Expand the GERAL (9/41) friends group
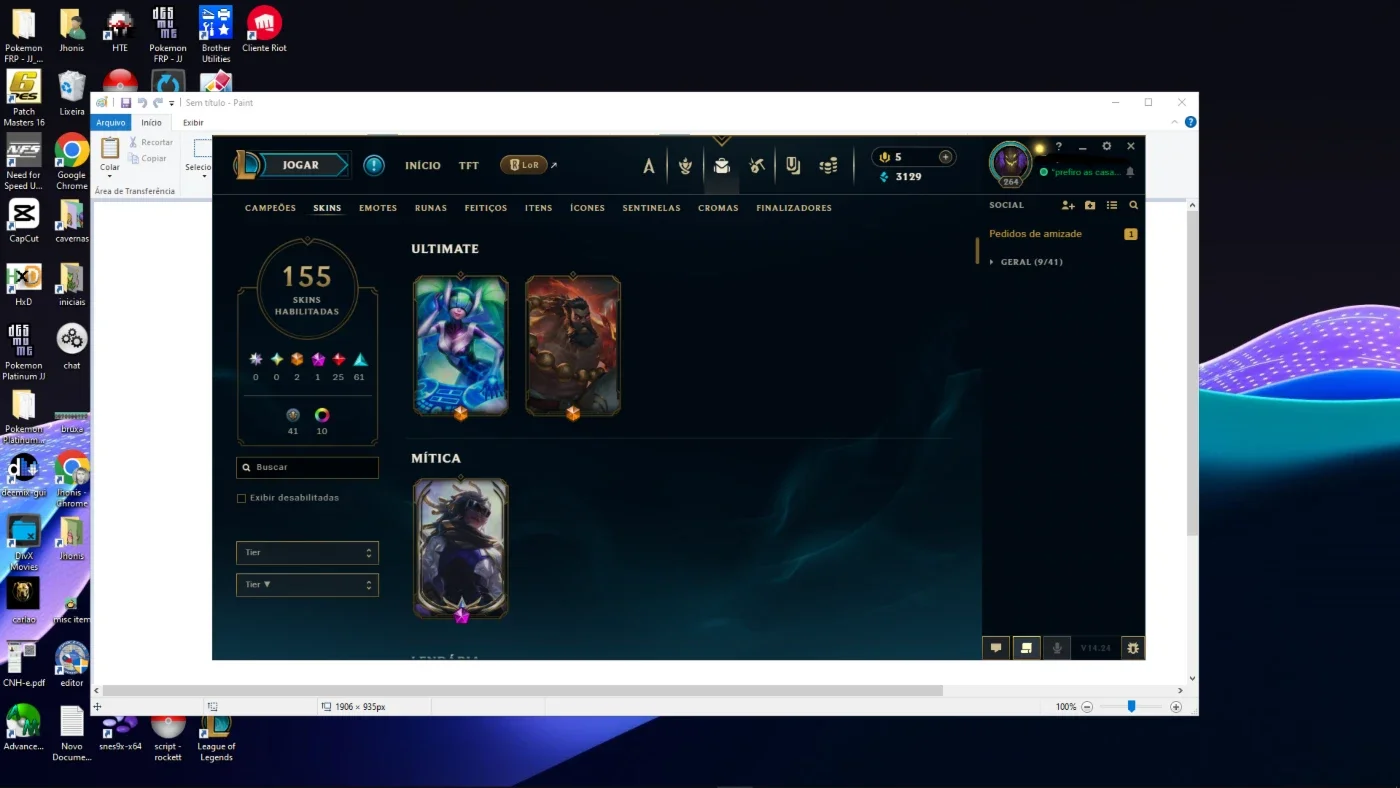Image resolution: width=1400 pixels, height=788 pixels. click(x=1026, y=262)
